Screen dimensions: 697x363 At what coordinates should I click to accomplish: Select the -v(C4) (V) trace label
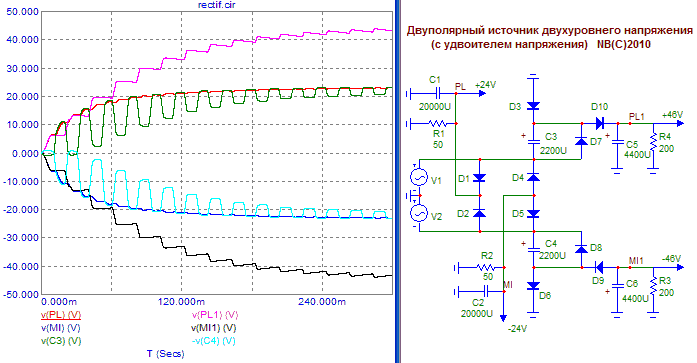tap(213, 341)
